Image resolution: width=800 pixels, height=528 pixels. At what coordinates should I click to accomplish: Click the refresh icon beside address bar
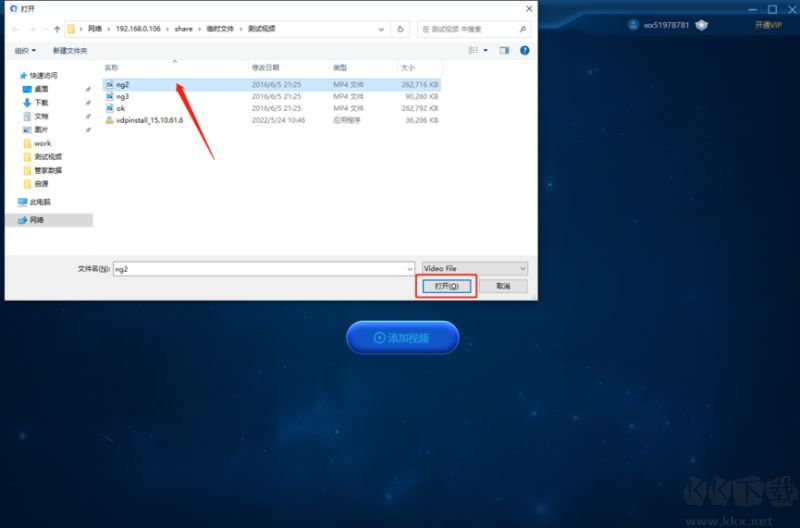[x=401, y=29]
